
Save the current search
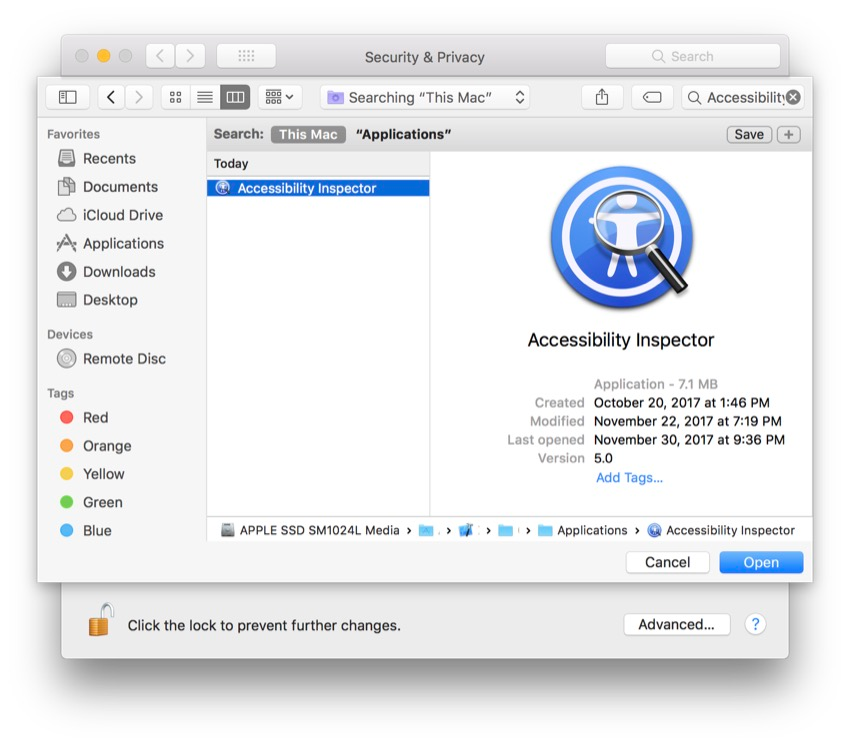pos(749,134)
